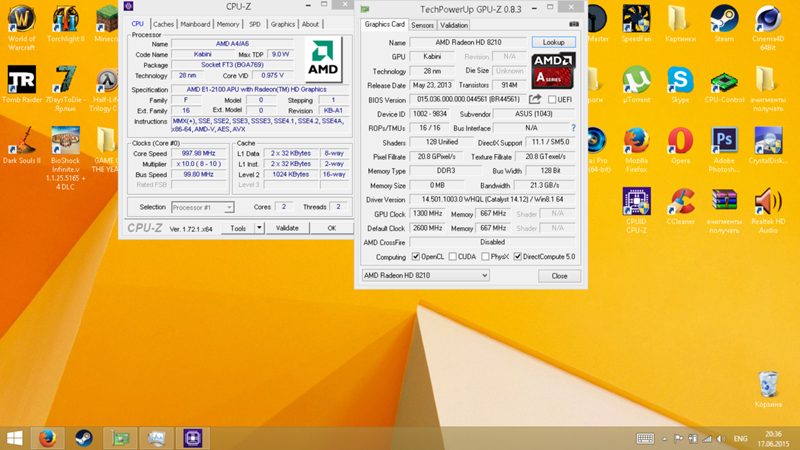Launch Mozilla Firefox desktop icon

point(636,150)
